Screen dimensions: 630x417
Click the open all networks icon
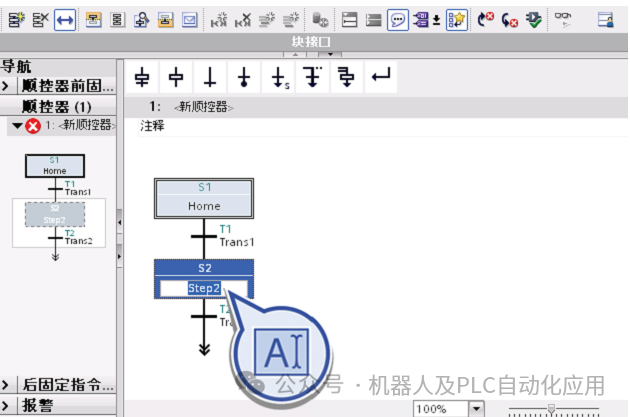(x=350, y=20)
